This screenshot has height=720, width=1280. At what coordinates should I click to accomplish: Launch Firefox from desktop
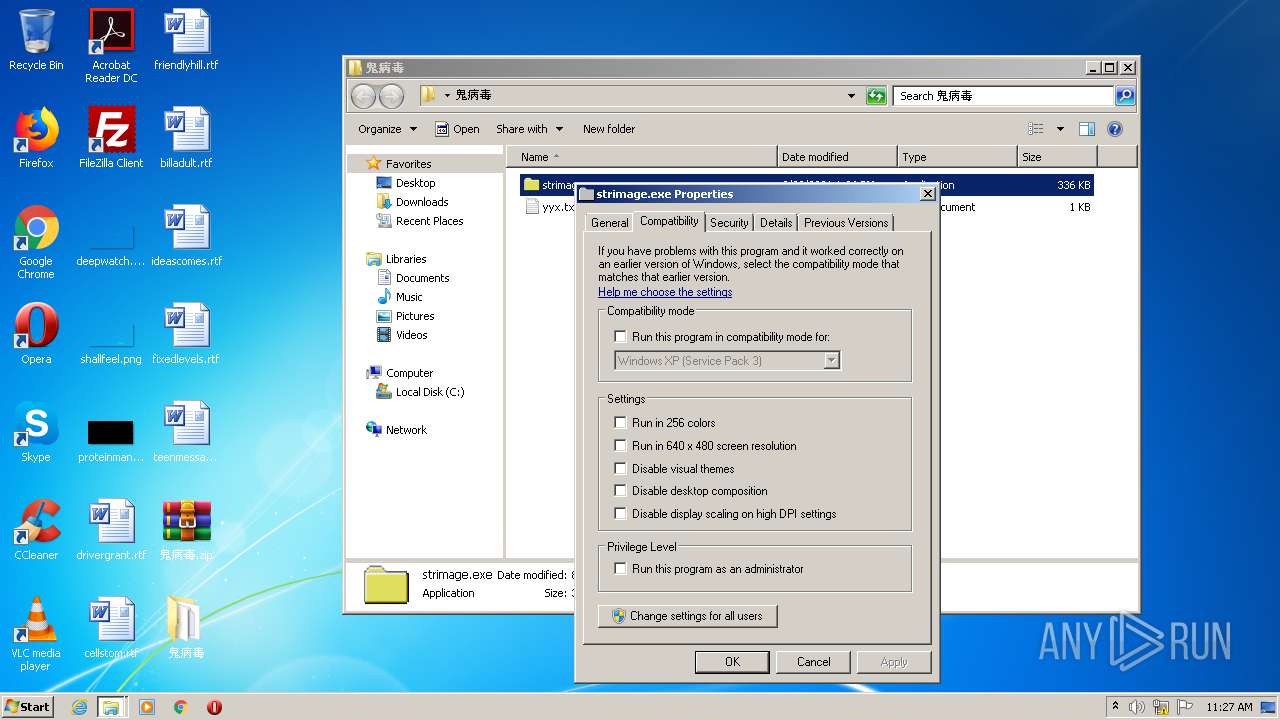(x=36, y=138)
